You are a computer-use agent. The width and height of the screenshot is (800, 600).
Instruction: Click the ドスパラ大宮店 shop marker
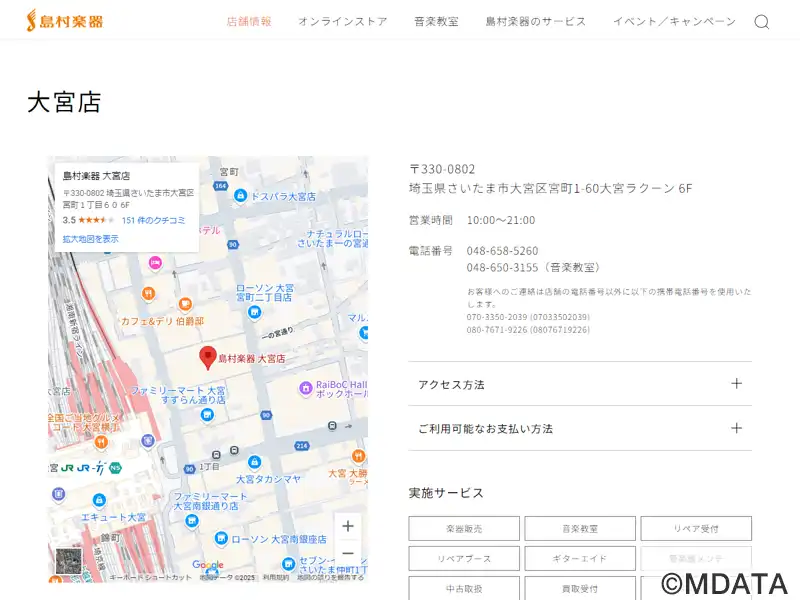pos(240,195)
